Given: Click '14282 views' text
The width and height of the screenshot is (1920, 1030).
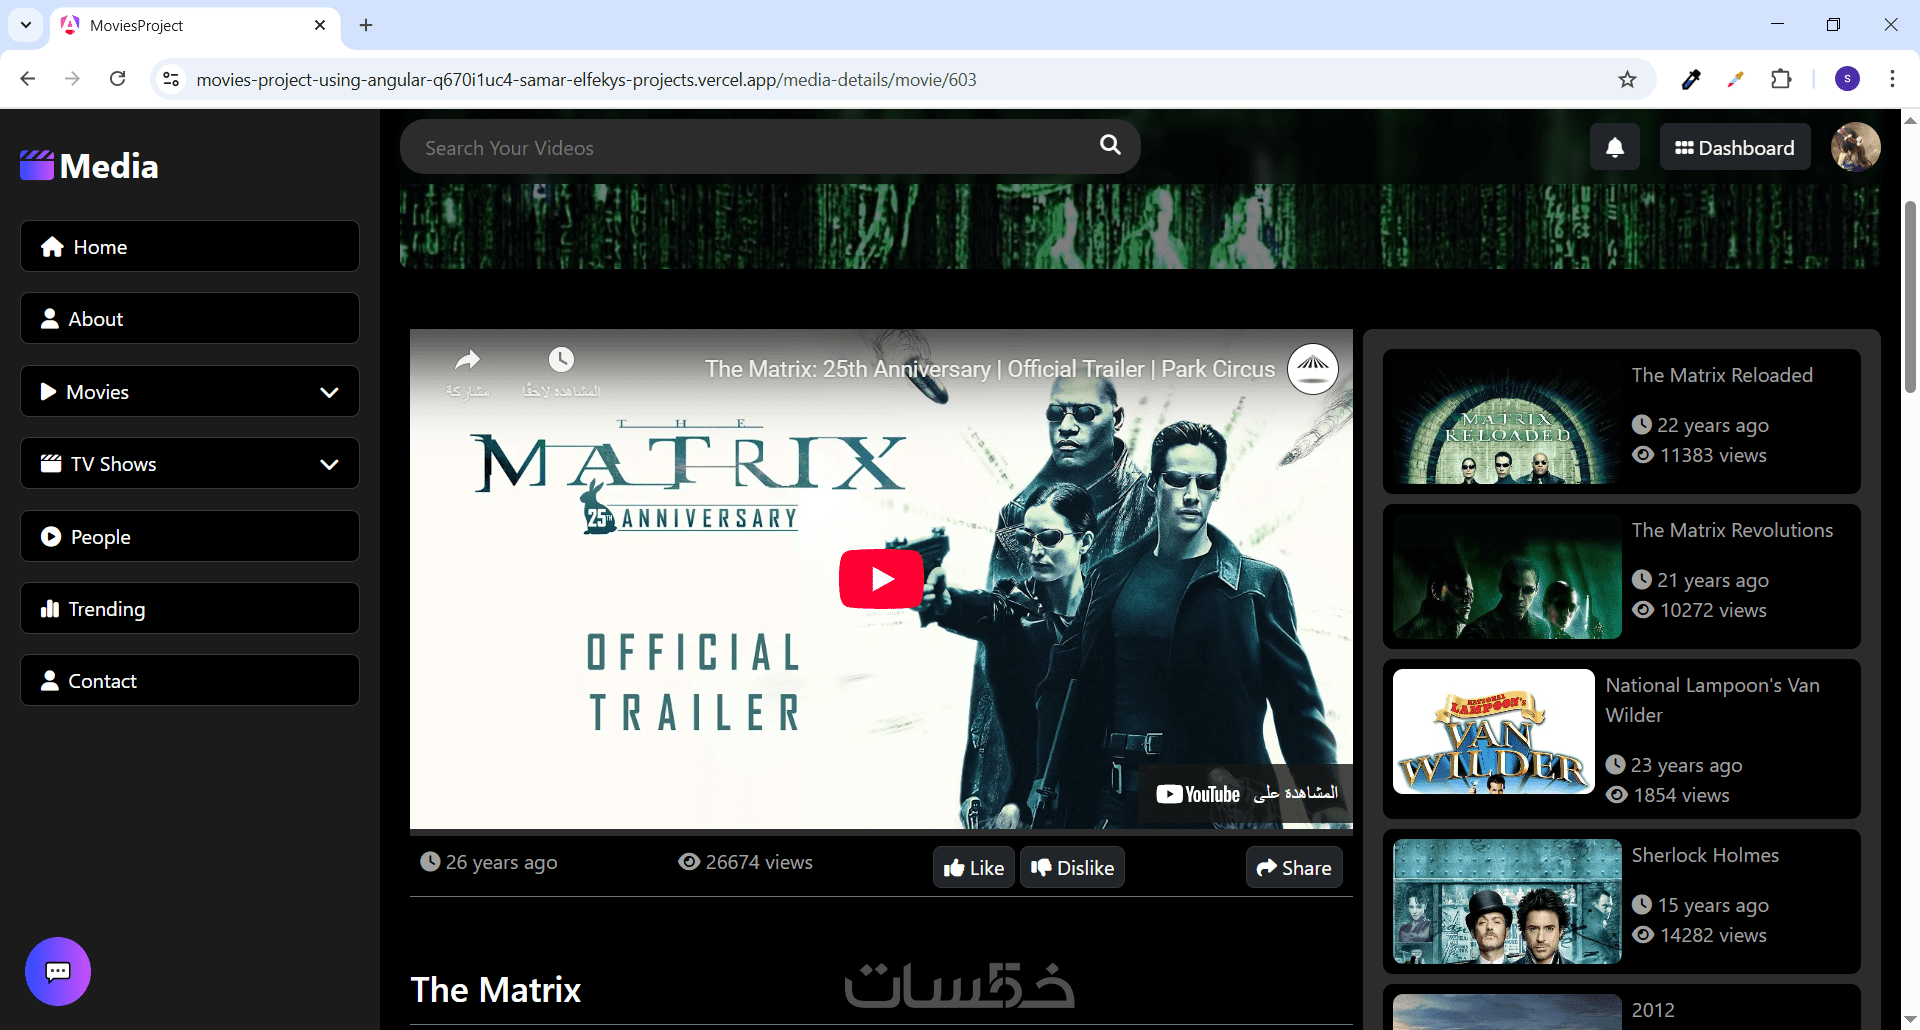Looking at the screenshot, I should point(1713,935).
